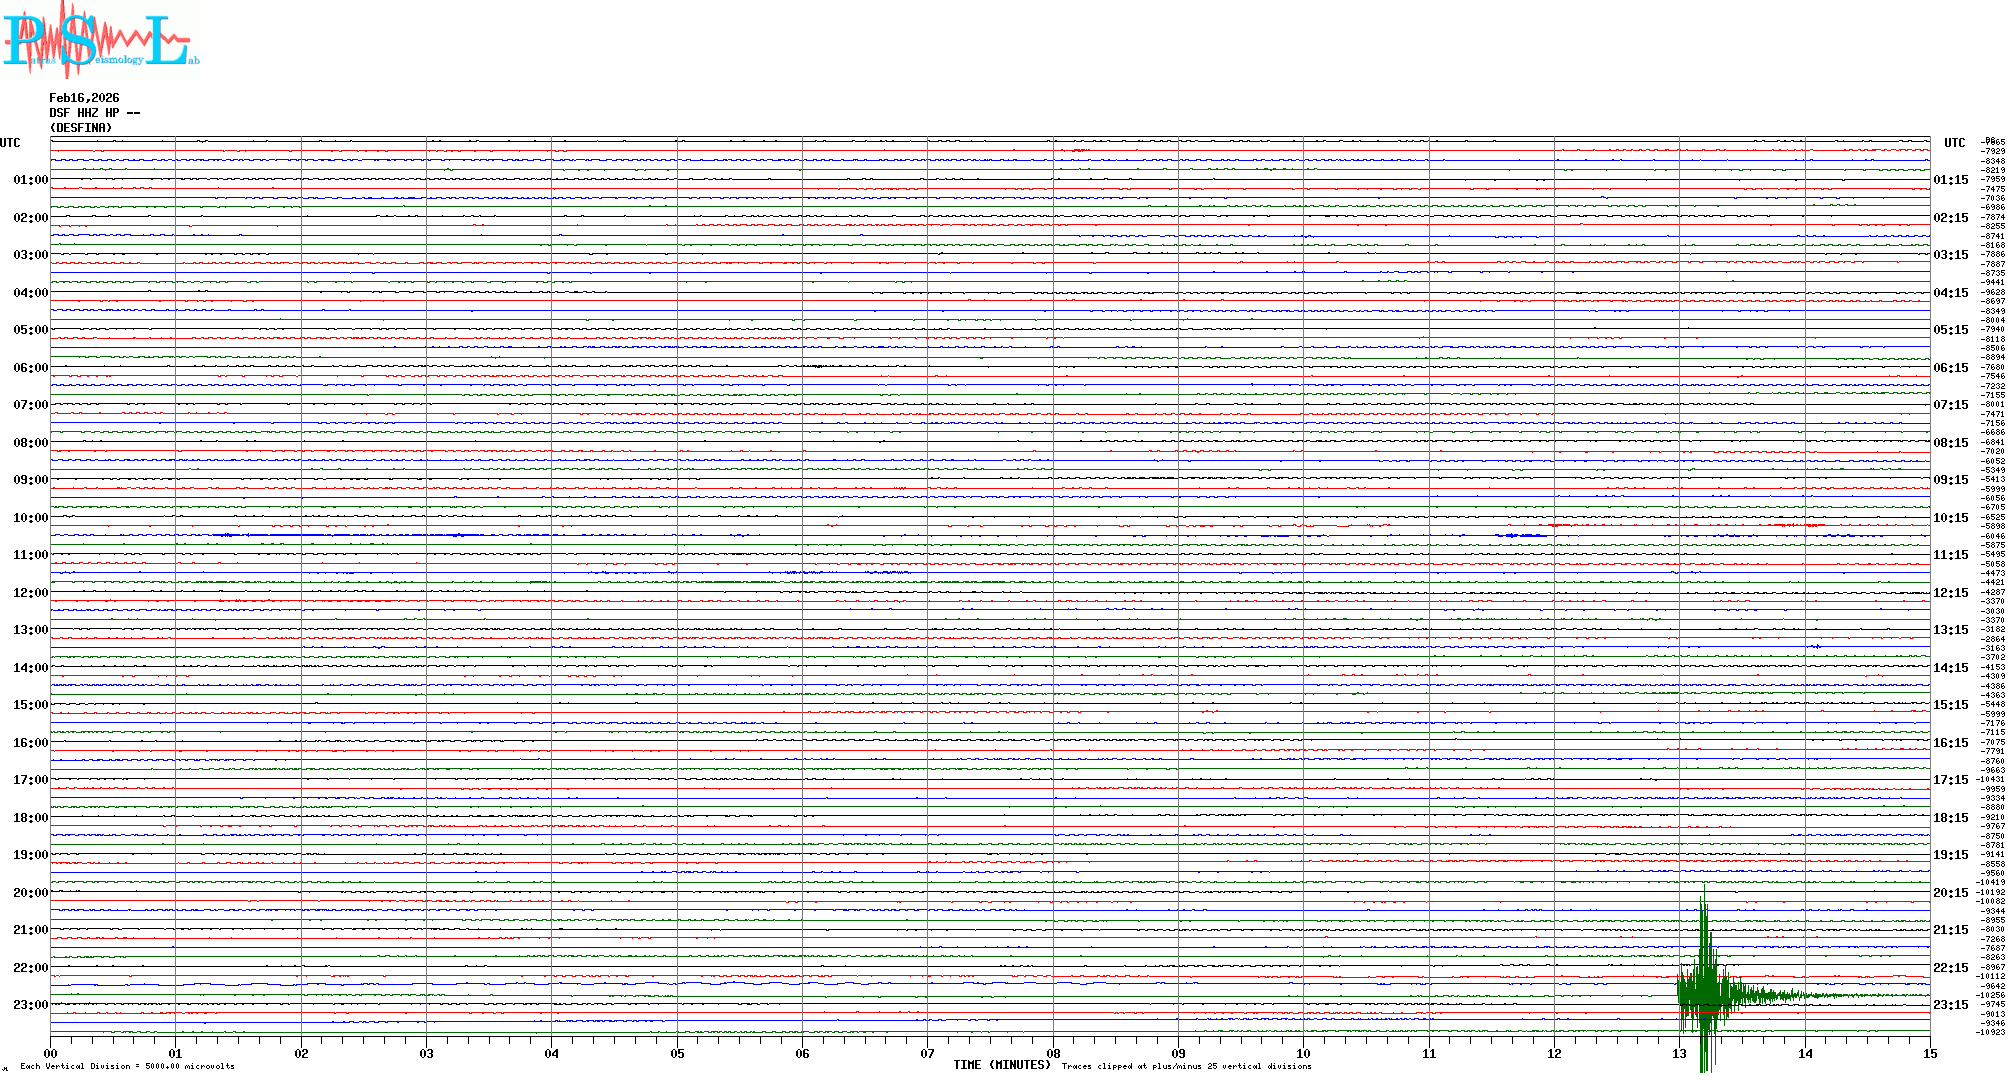Click the traces clipped footnote text

click(x=1186, y=1066)
